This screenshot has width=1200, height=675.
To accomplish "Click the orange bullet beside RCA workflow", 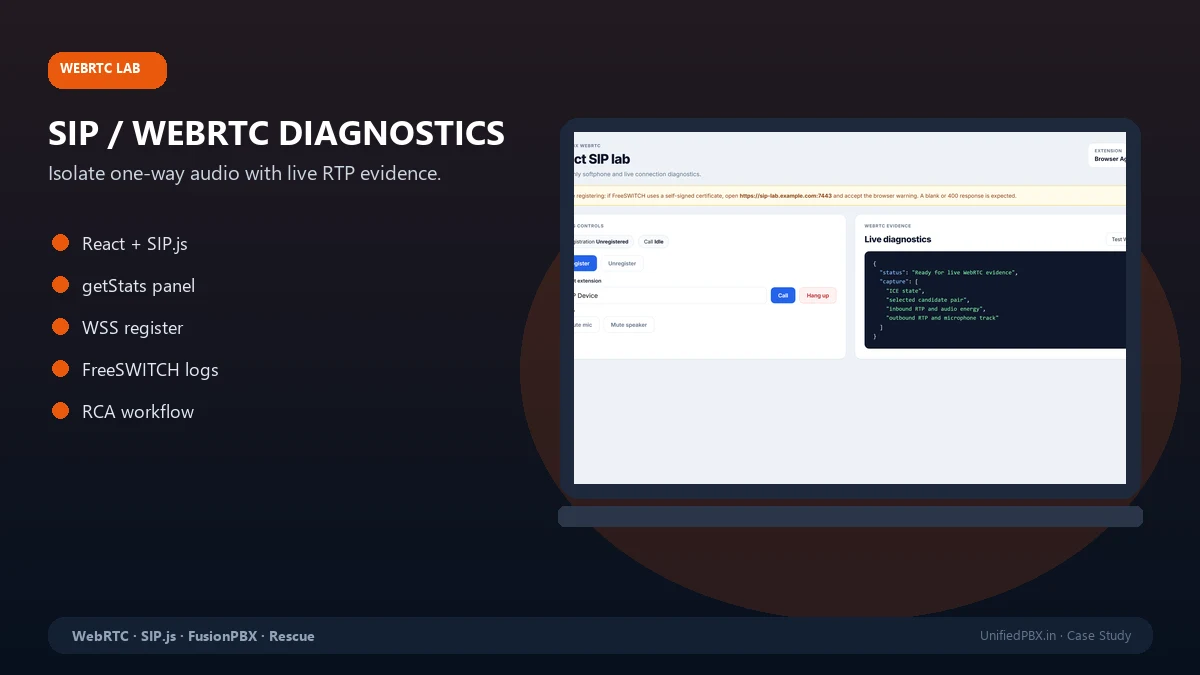I will [x=60, y=411].
